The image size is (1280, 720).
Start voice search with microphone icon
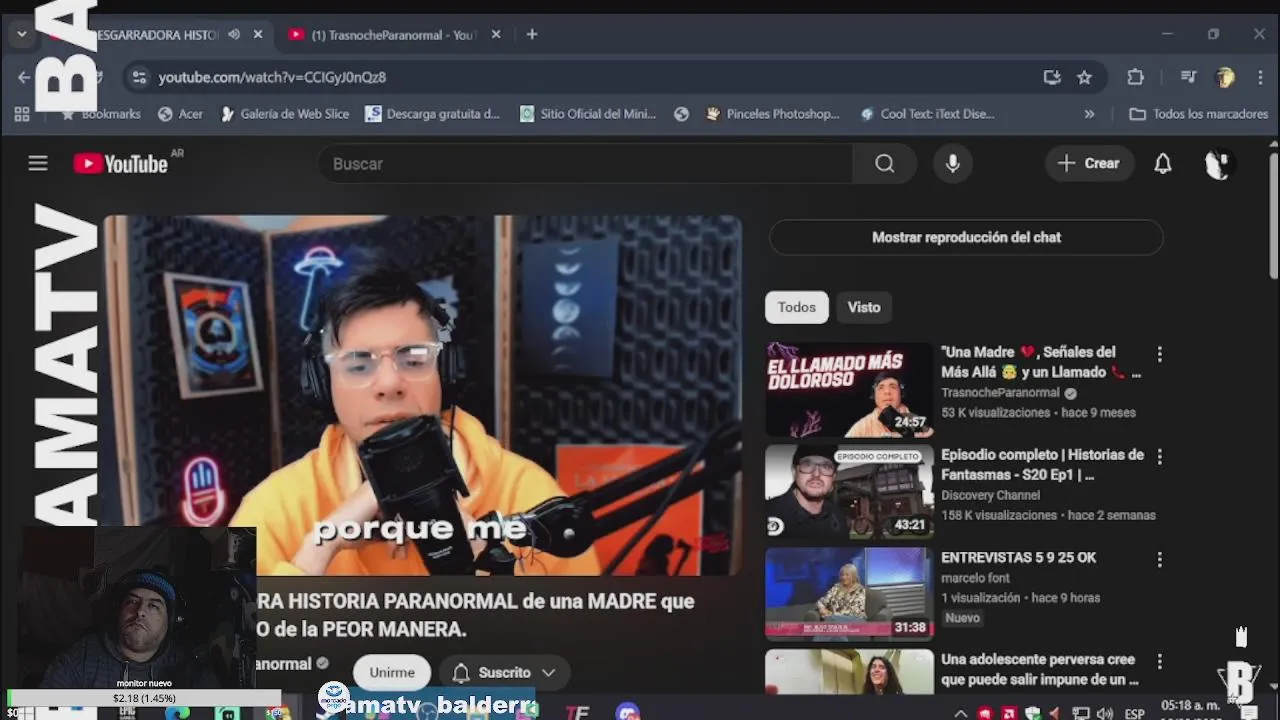(953, 163)
